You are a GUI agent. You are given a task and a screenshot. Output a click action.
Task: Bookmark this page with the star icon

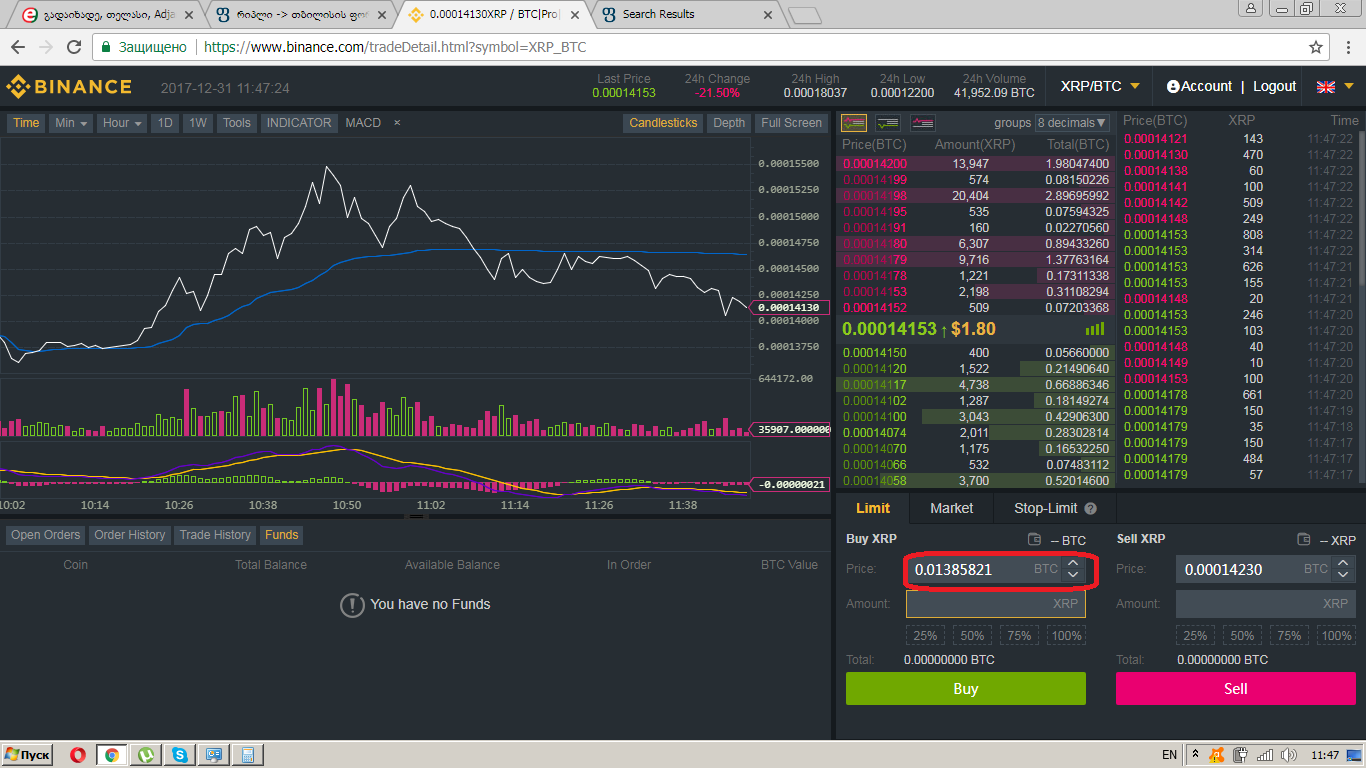coord(1316,47)
